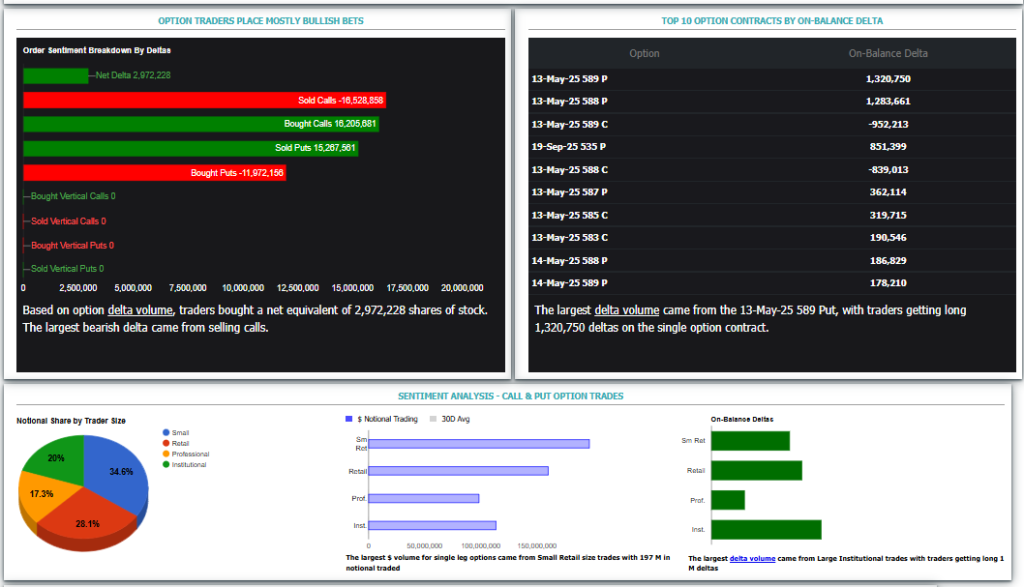The height and width of the screenshot is (587, 1024).
Task: Click the Prof. notional trading bar
Action: (x=424, y=498)
